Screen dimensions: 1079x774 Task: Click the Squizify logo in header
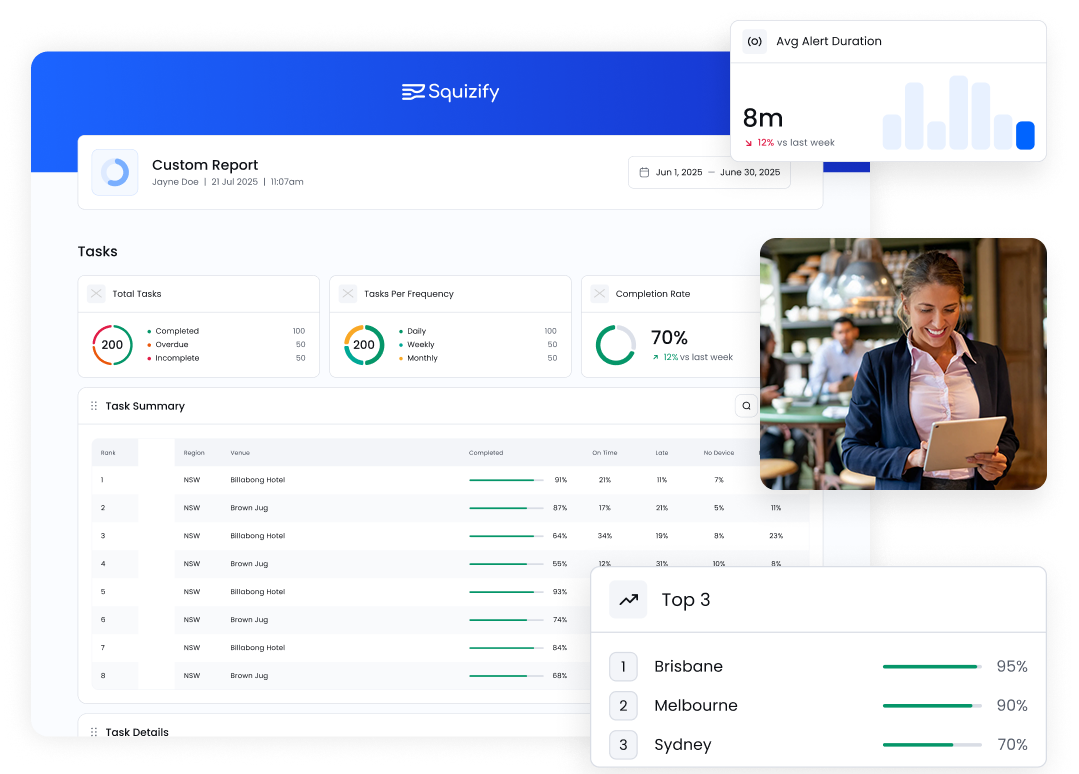point(450,92)
